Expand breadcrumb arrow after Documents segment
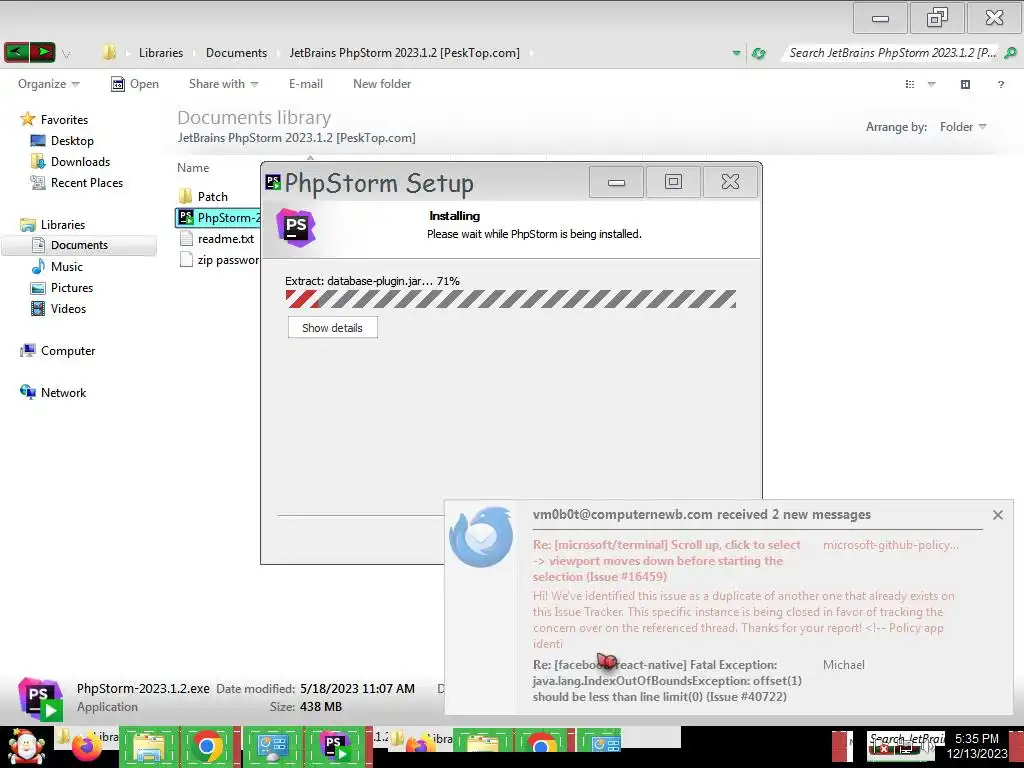Screen dimensions: 1024x768 click(x=279, y=54)
